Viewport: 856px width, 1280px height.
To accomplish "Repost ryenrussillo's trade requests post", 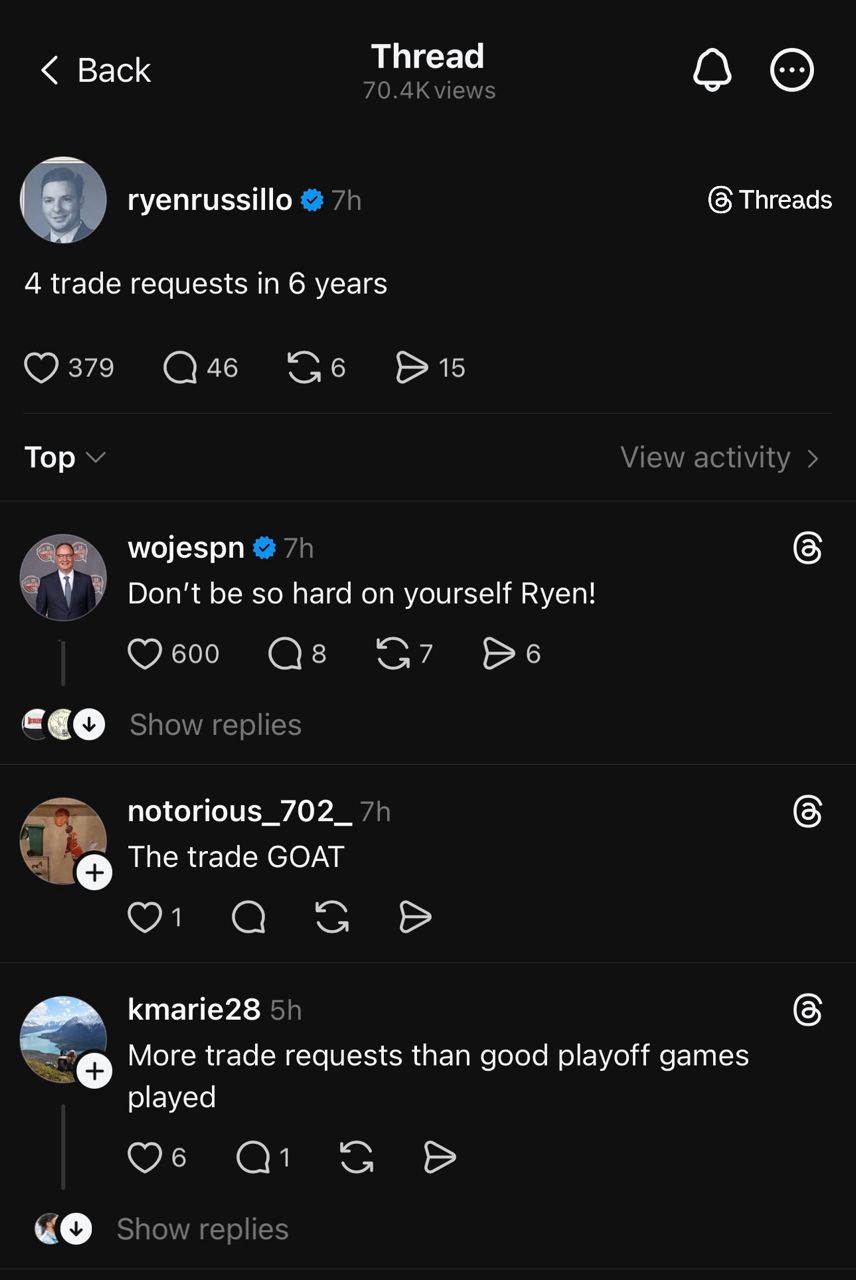I will click(304, 368).
